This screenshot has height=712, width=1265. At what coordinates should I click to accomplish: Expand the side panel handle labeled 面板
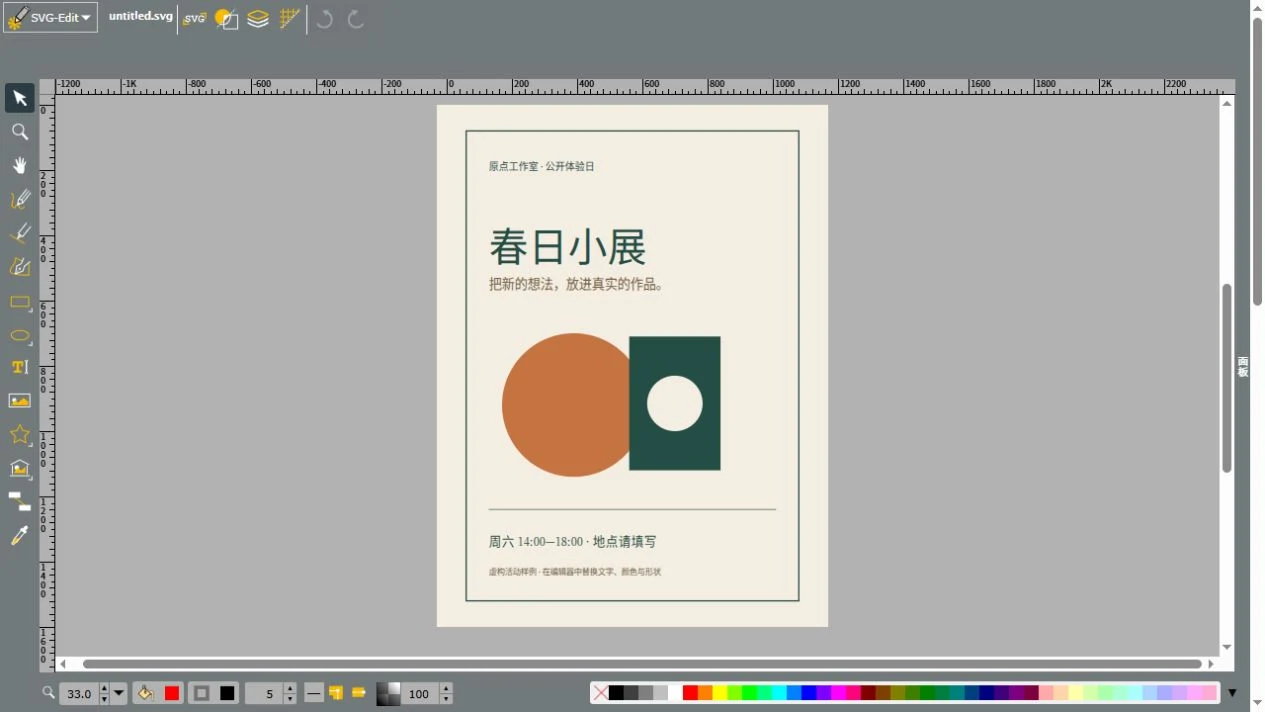click(x=1243, y=367)
